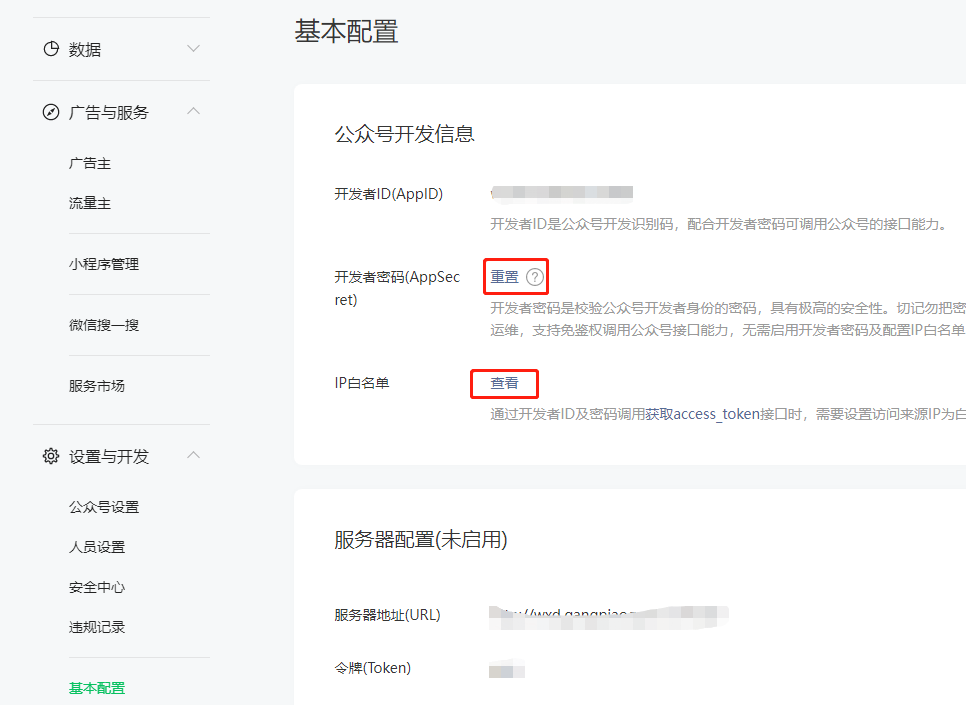Click 查看 for IP白名单

505,383
